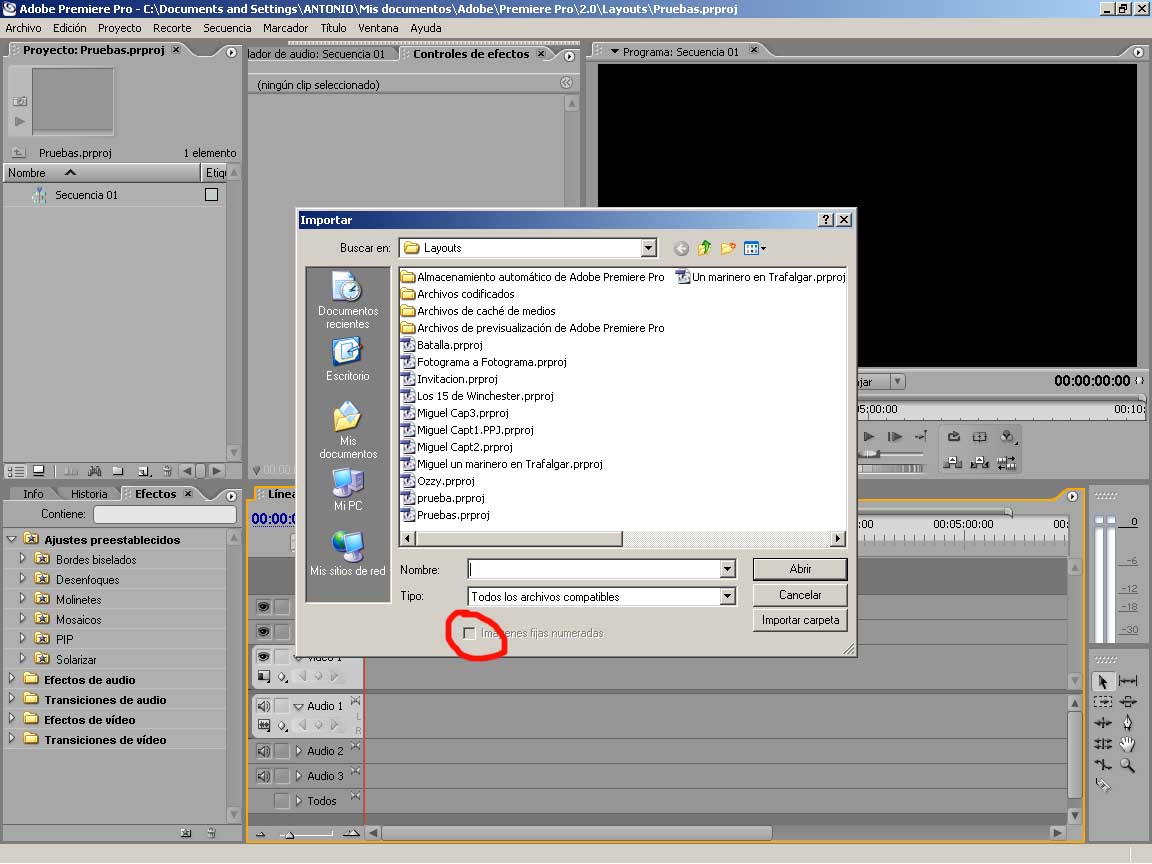Open Mi PC in Importar sidebar
This screenshot has height=864, width=1152.
coord(348,489)
